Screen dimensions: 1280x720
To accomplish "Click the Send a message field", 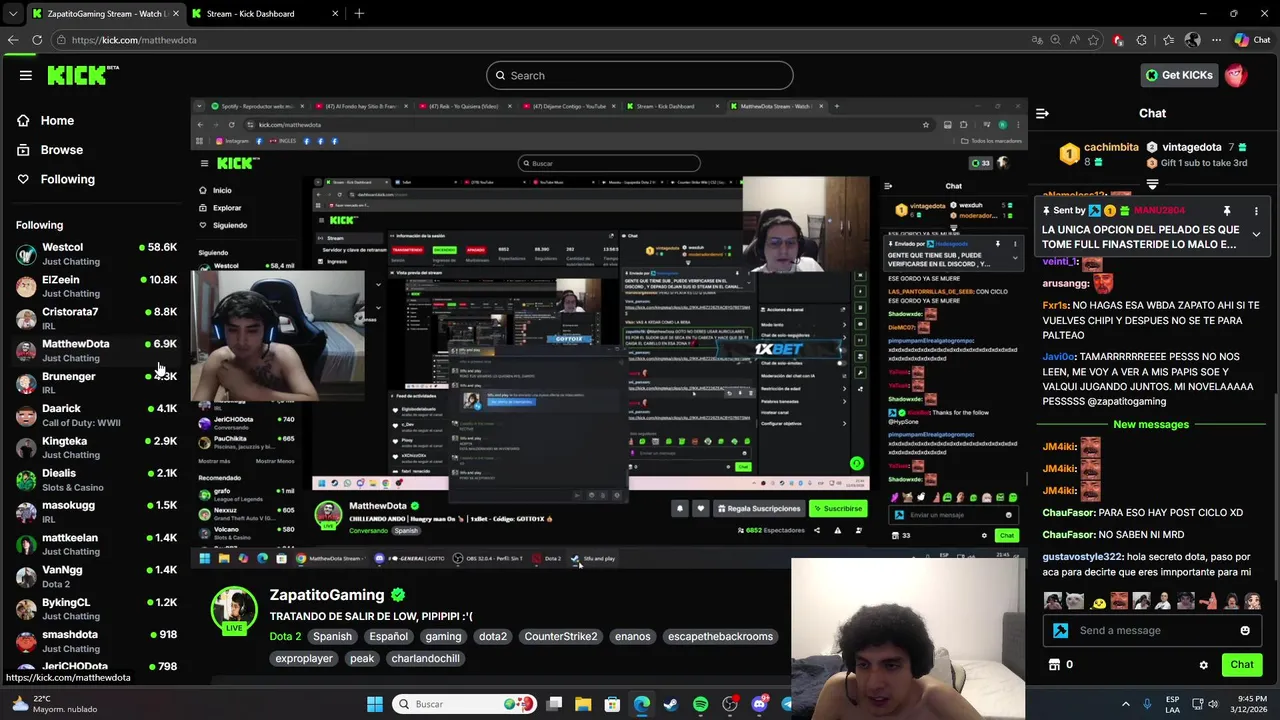I will [x=1150, y=631].
